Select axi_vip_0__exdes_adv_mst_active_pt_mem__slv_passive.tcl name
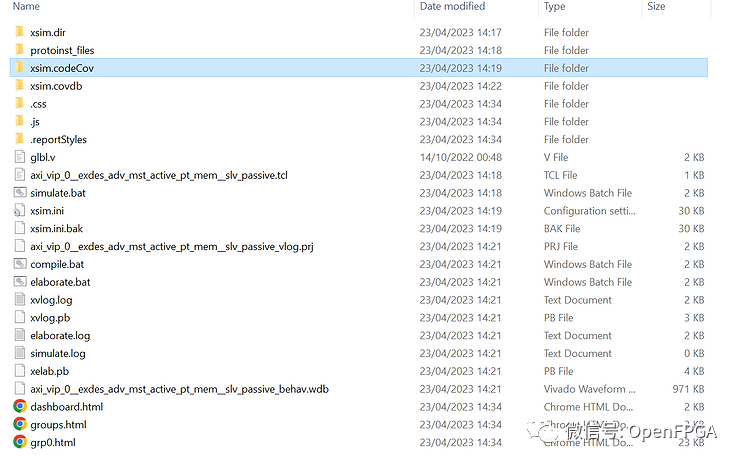Viewport: 740px width, 465px height. pos(159,175)
